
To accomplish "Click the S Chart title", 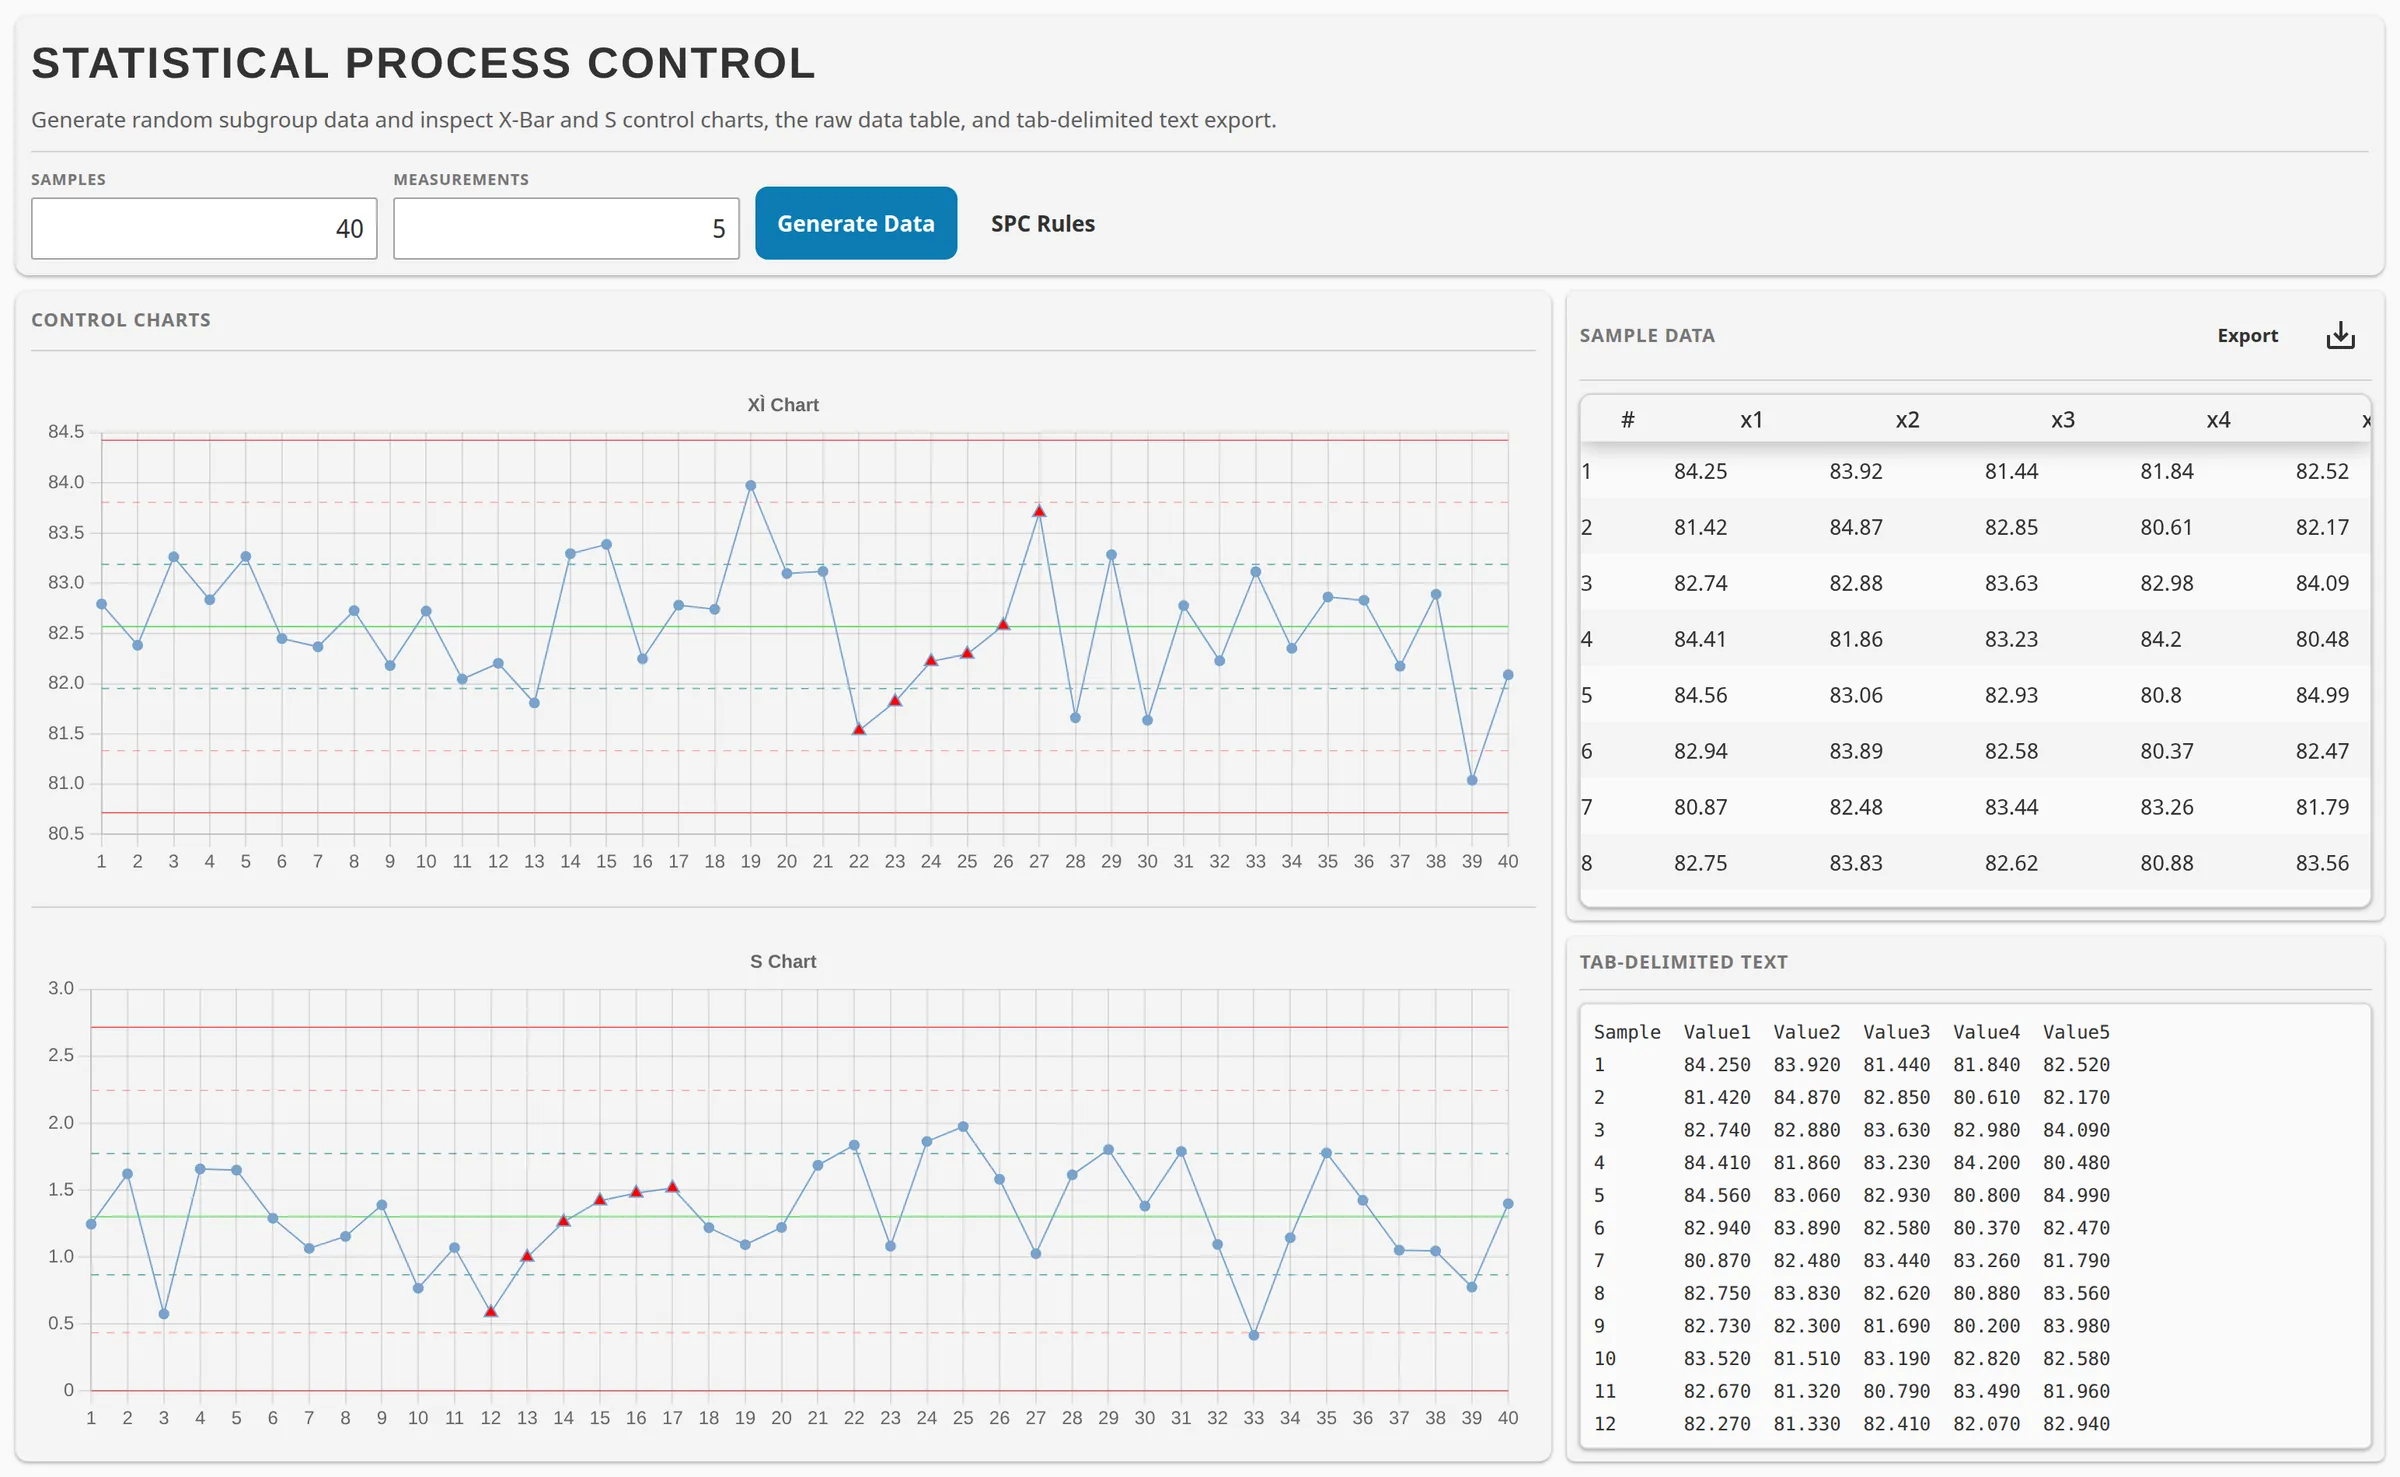I will point(783,961).
